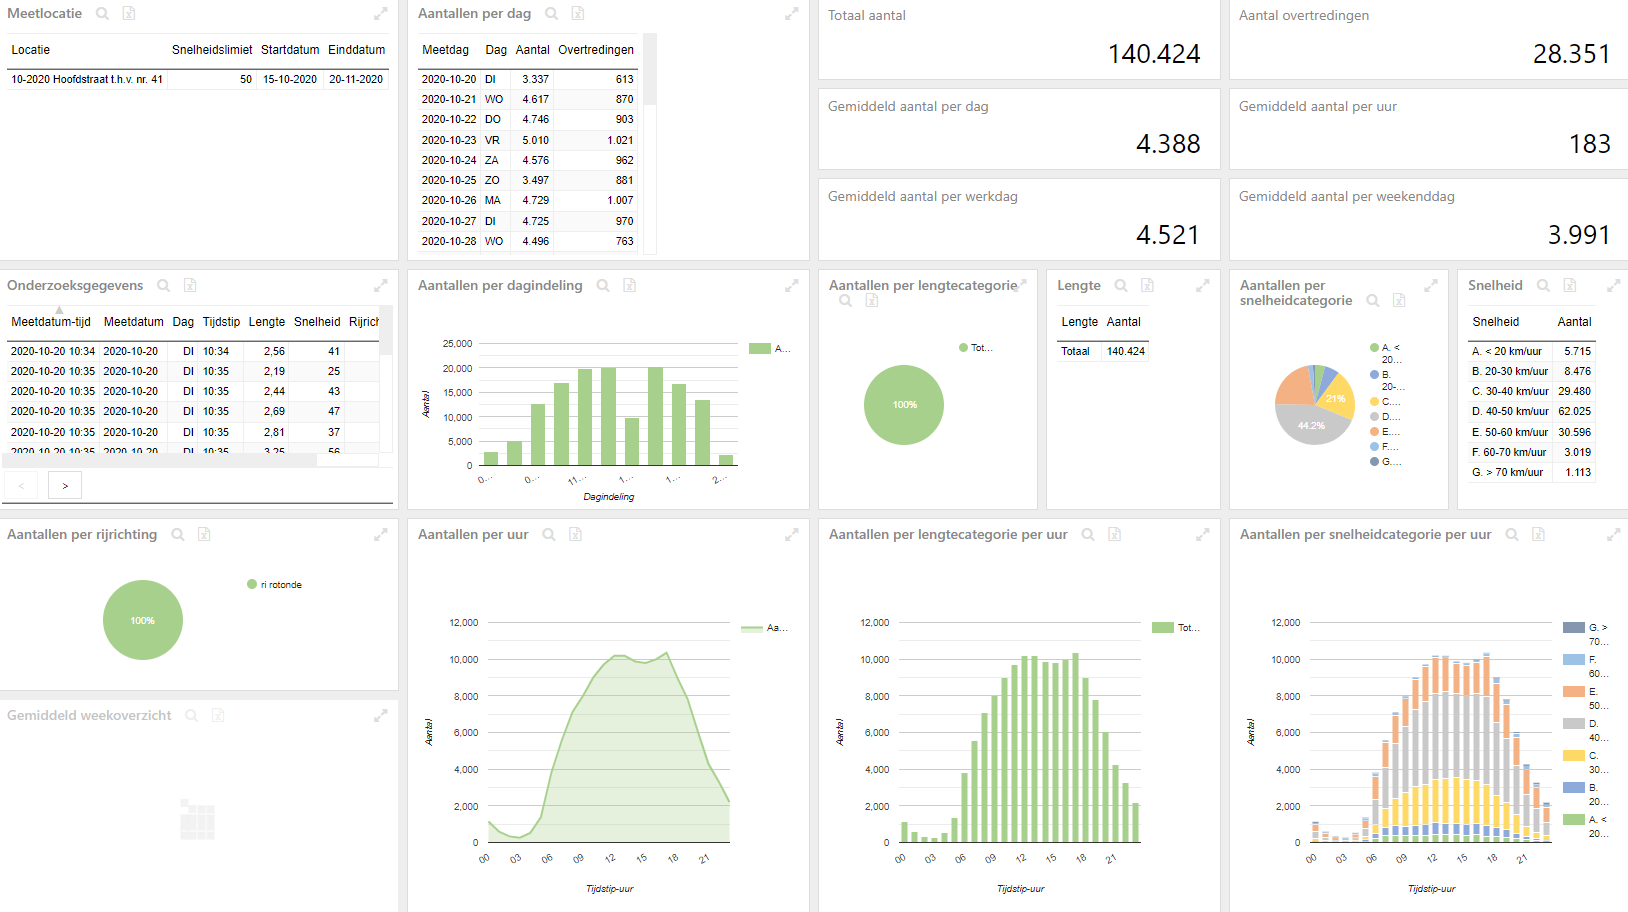Viewport: 1628px width, 912px height.
Task: Sort Snelheid table by Aantal column
Action: click(1573, 322)
